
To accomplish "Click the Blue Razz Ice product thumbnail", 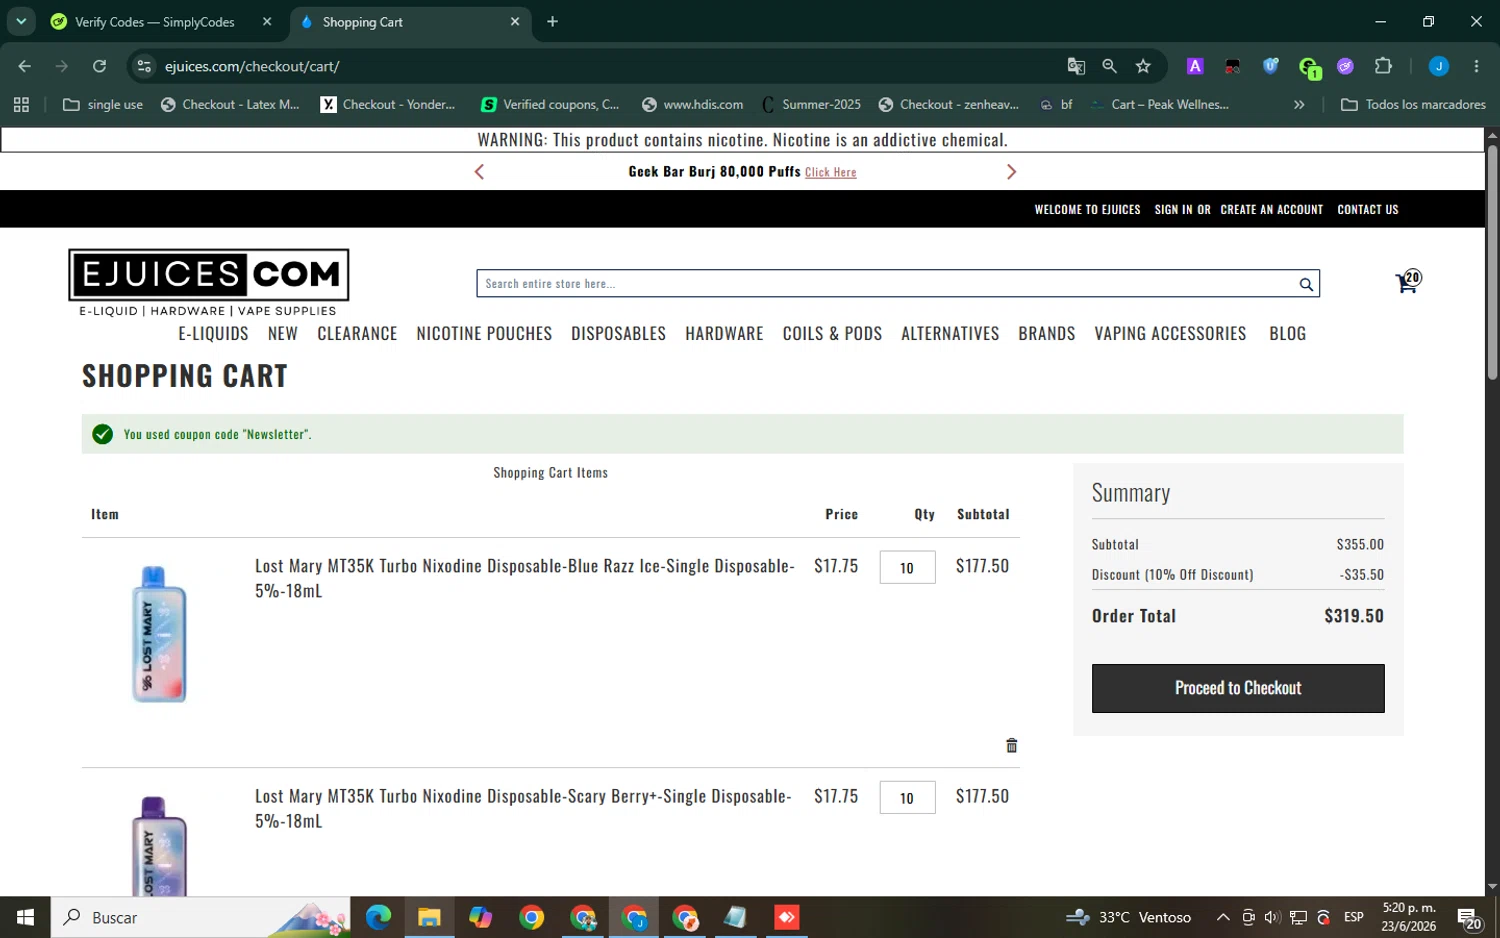I will (x=159, y=634).
